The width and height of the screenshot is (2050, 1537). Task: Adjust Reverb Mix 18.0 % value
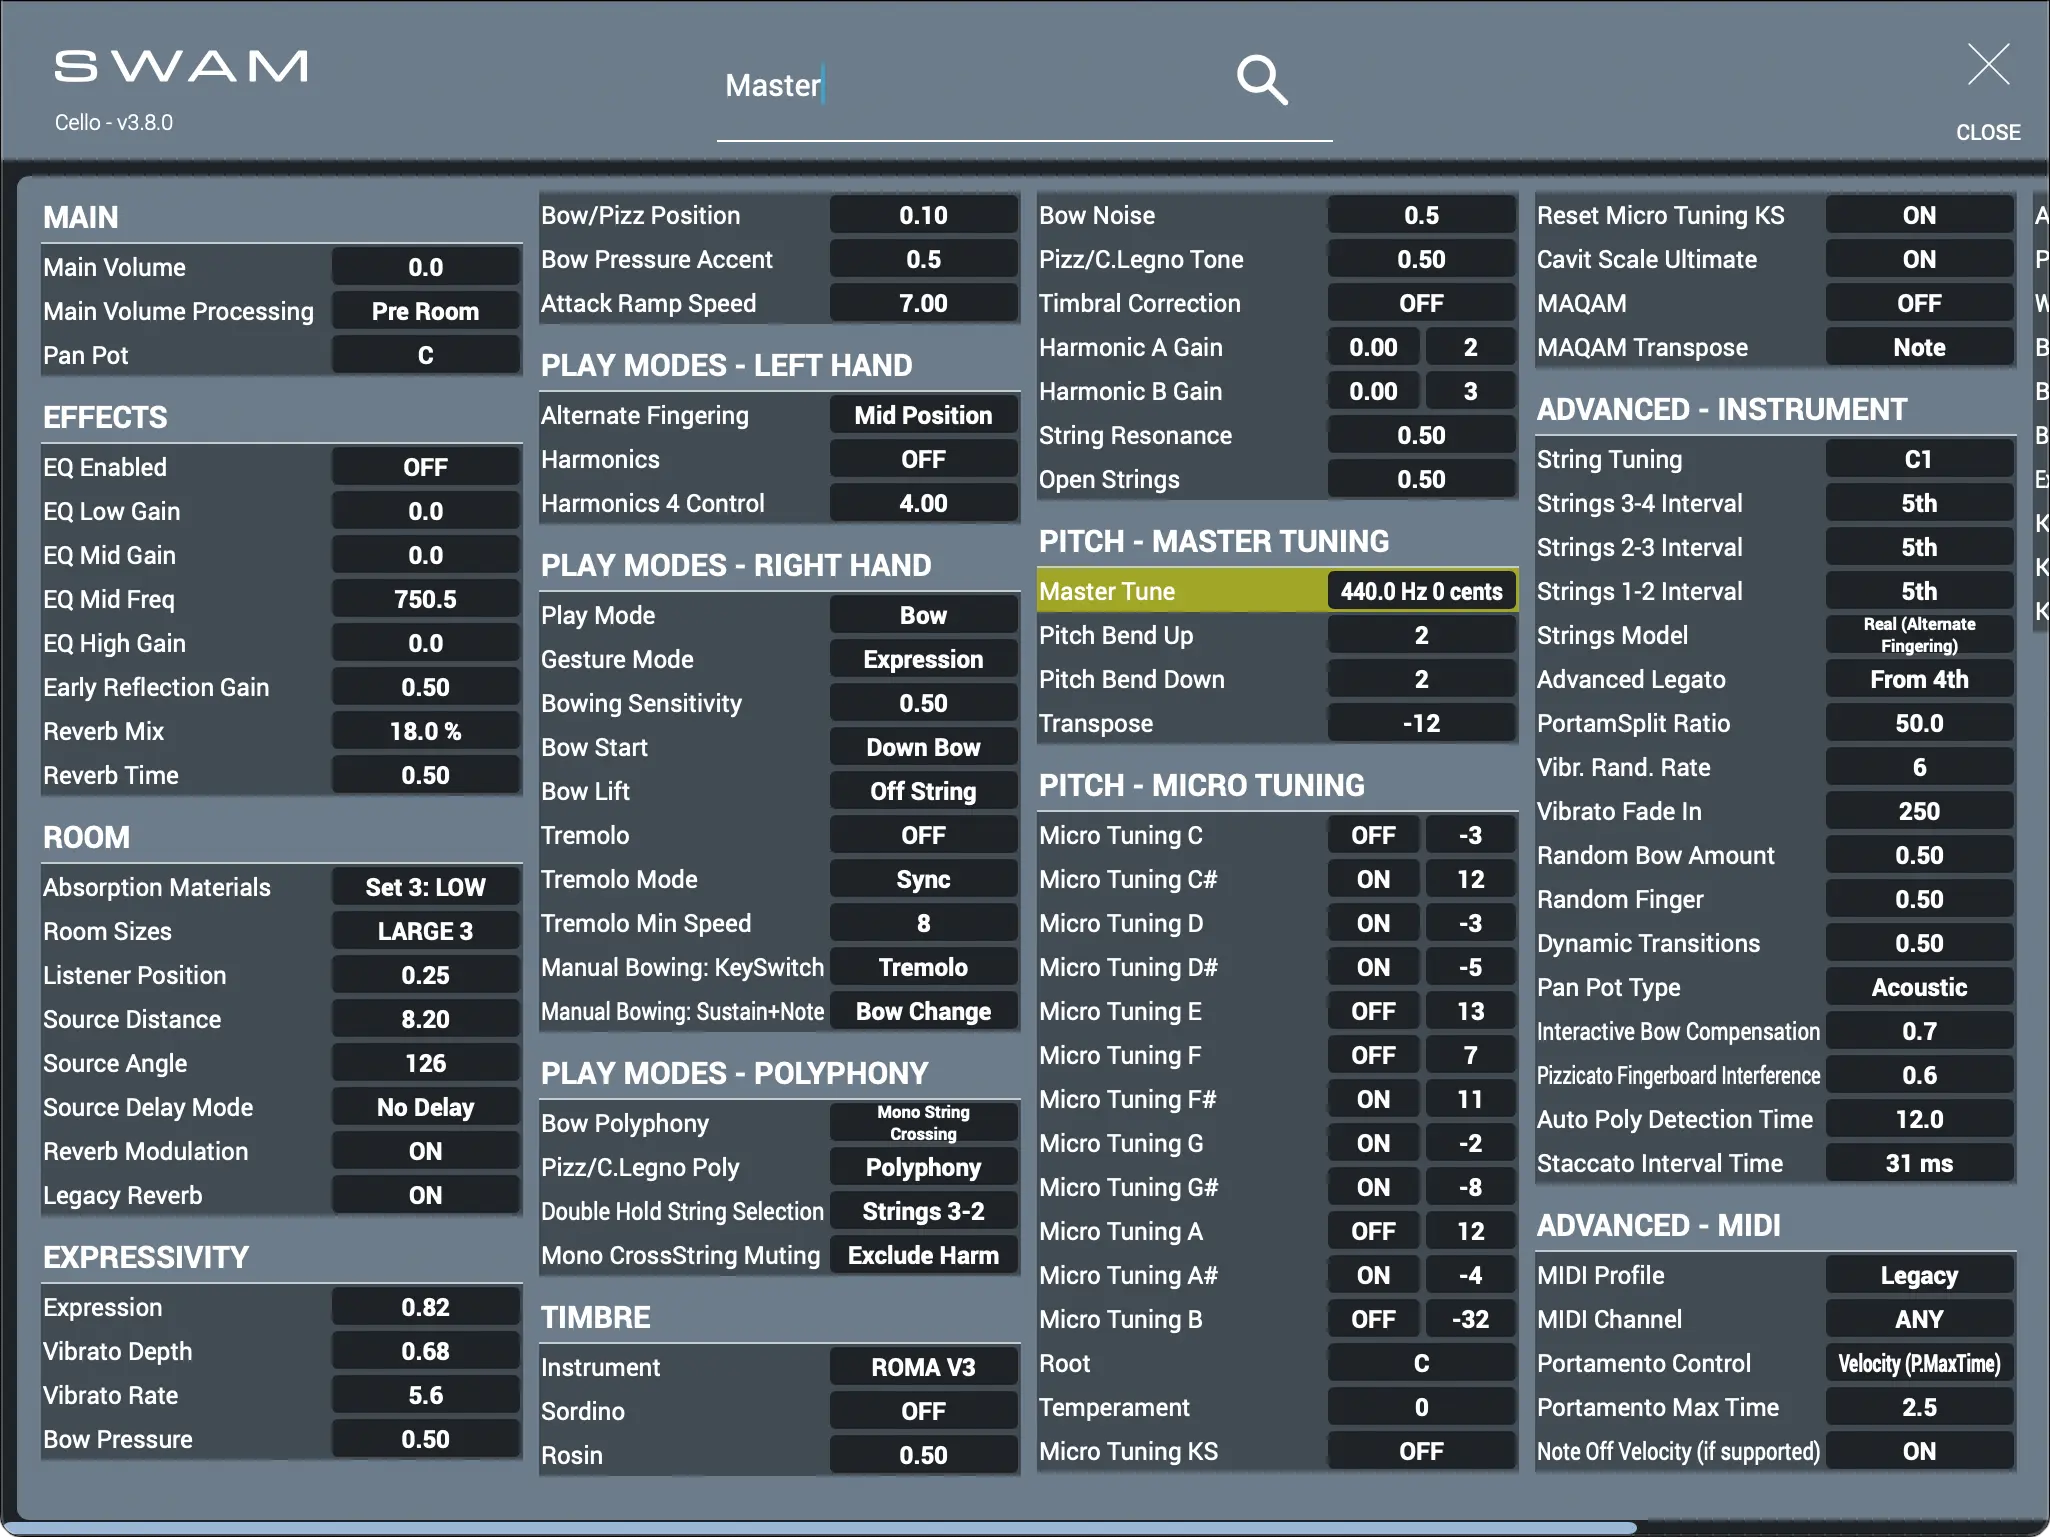tap(425, 731)
